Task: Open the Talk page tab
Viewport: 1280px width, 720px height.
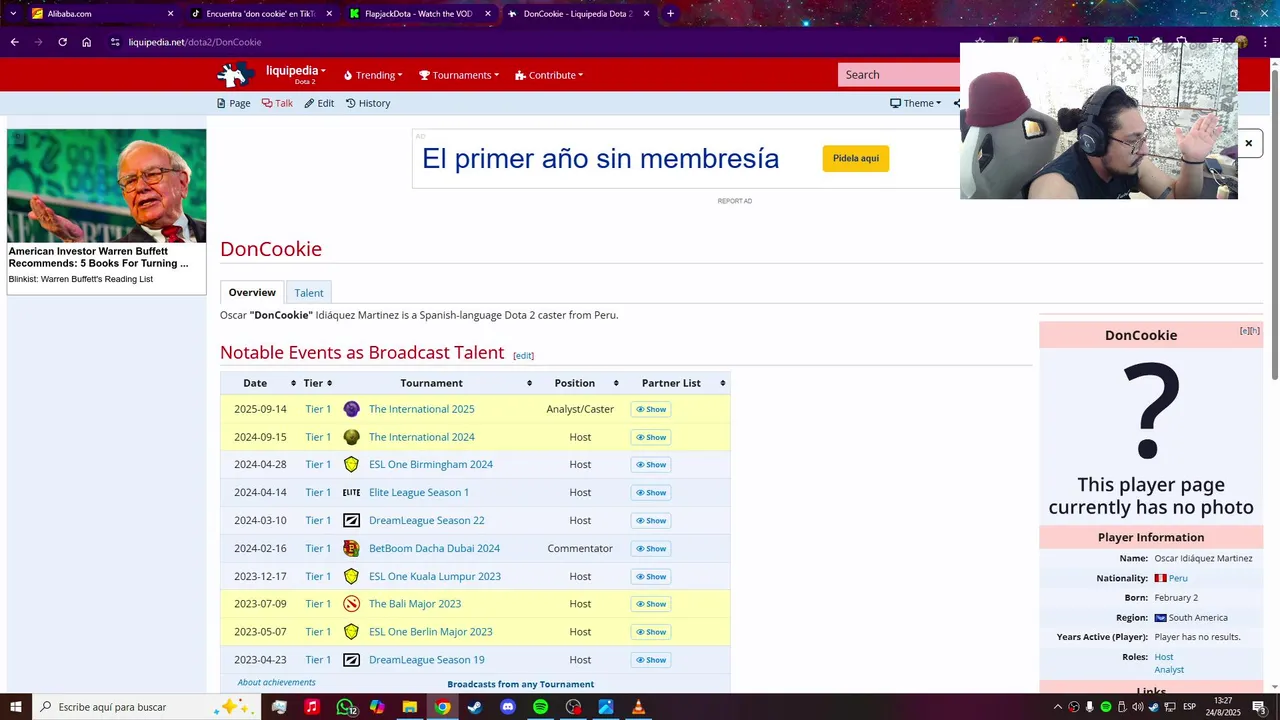Action: pos(277,103)
